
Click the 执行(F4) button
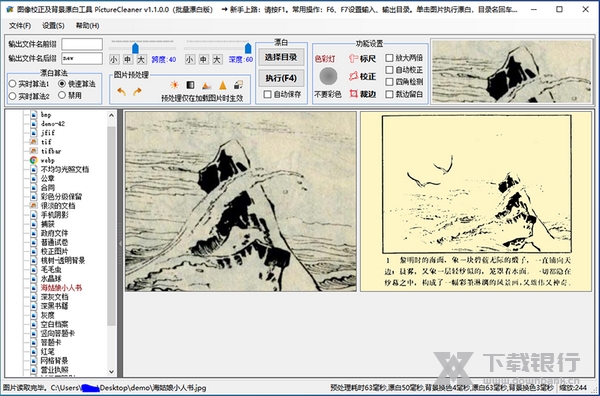click(x=281, y=78)
